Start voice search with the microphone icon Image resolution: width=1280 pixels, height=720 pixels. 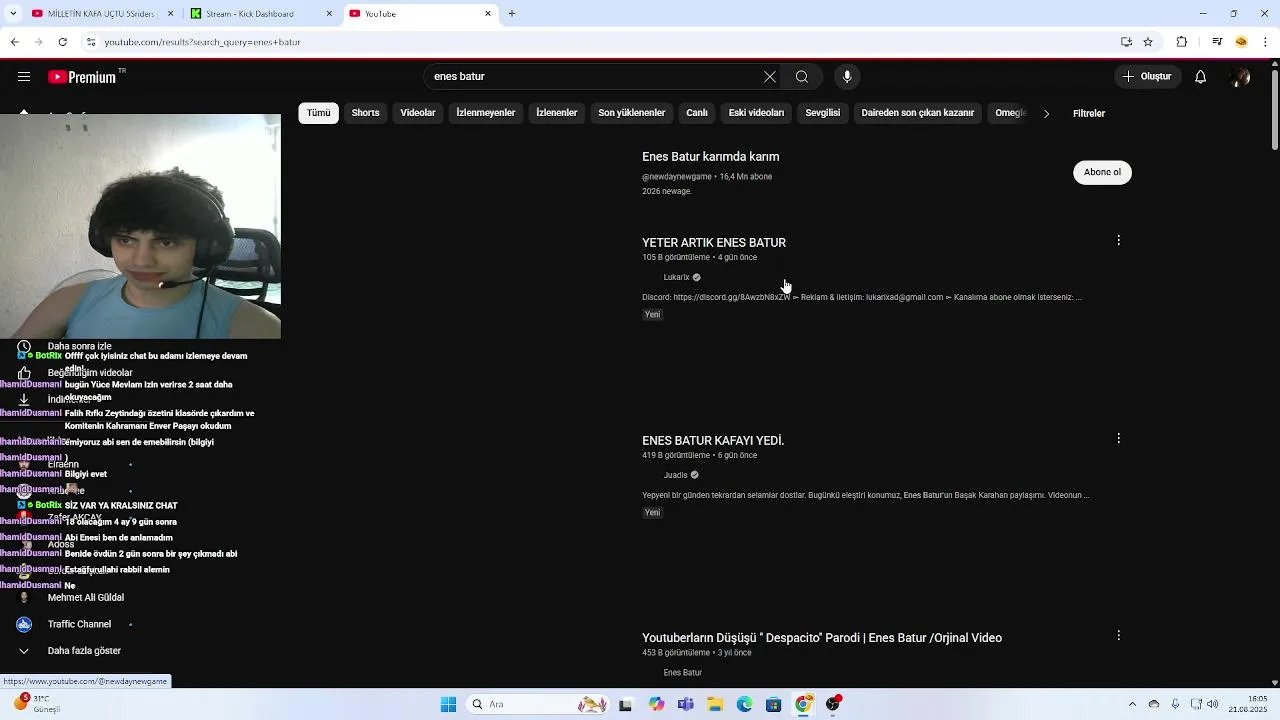(847, 77)
